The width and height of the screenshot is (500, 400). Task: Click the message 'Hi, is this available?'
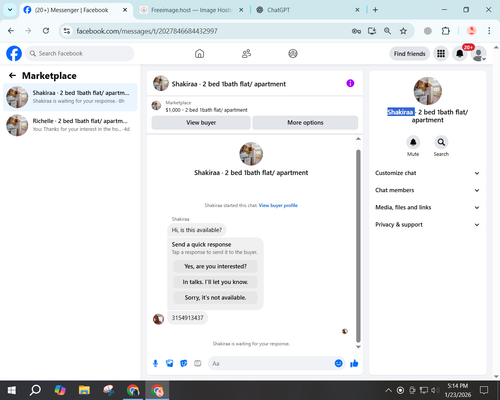197,230
